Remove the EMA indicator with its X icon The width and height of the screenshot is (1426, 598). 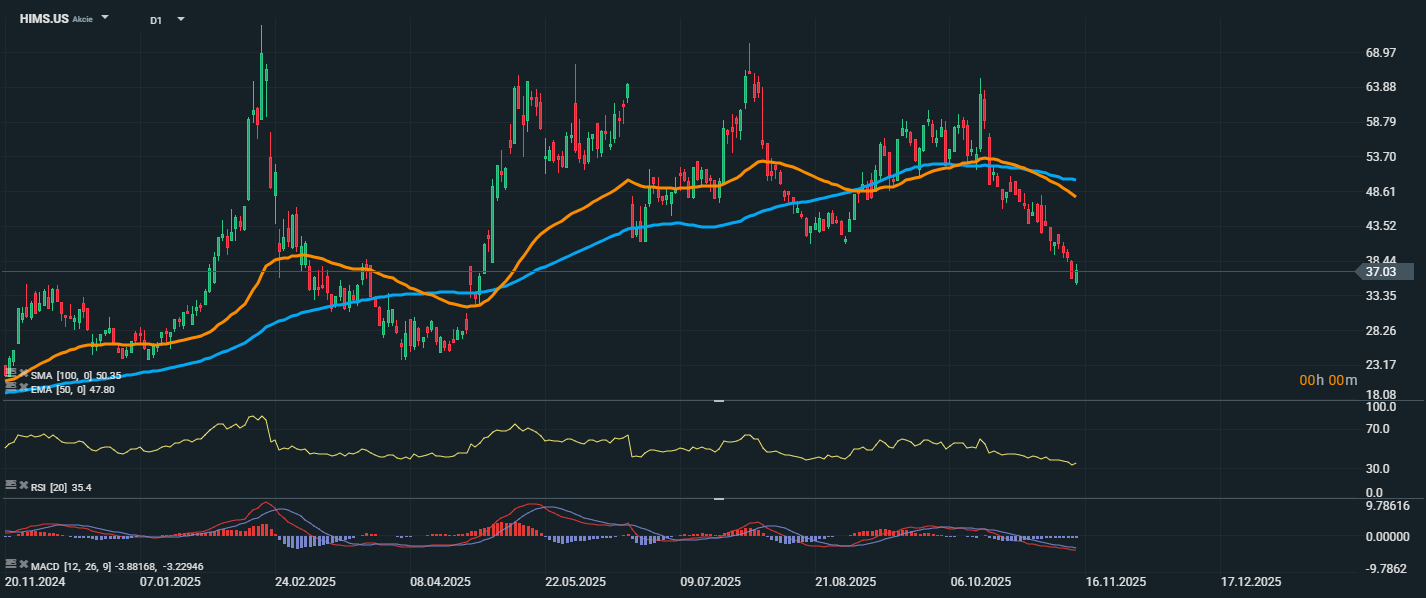click(x=23, y=385)
